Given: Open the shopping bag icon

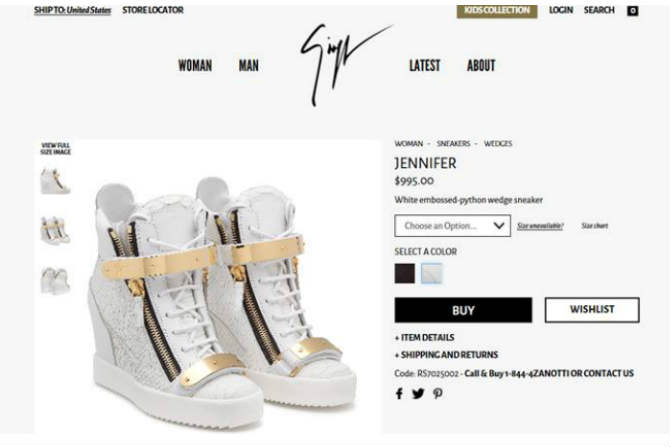Looking at the screenshot, I should pos(632,11).
